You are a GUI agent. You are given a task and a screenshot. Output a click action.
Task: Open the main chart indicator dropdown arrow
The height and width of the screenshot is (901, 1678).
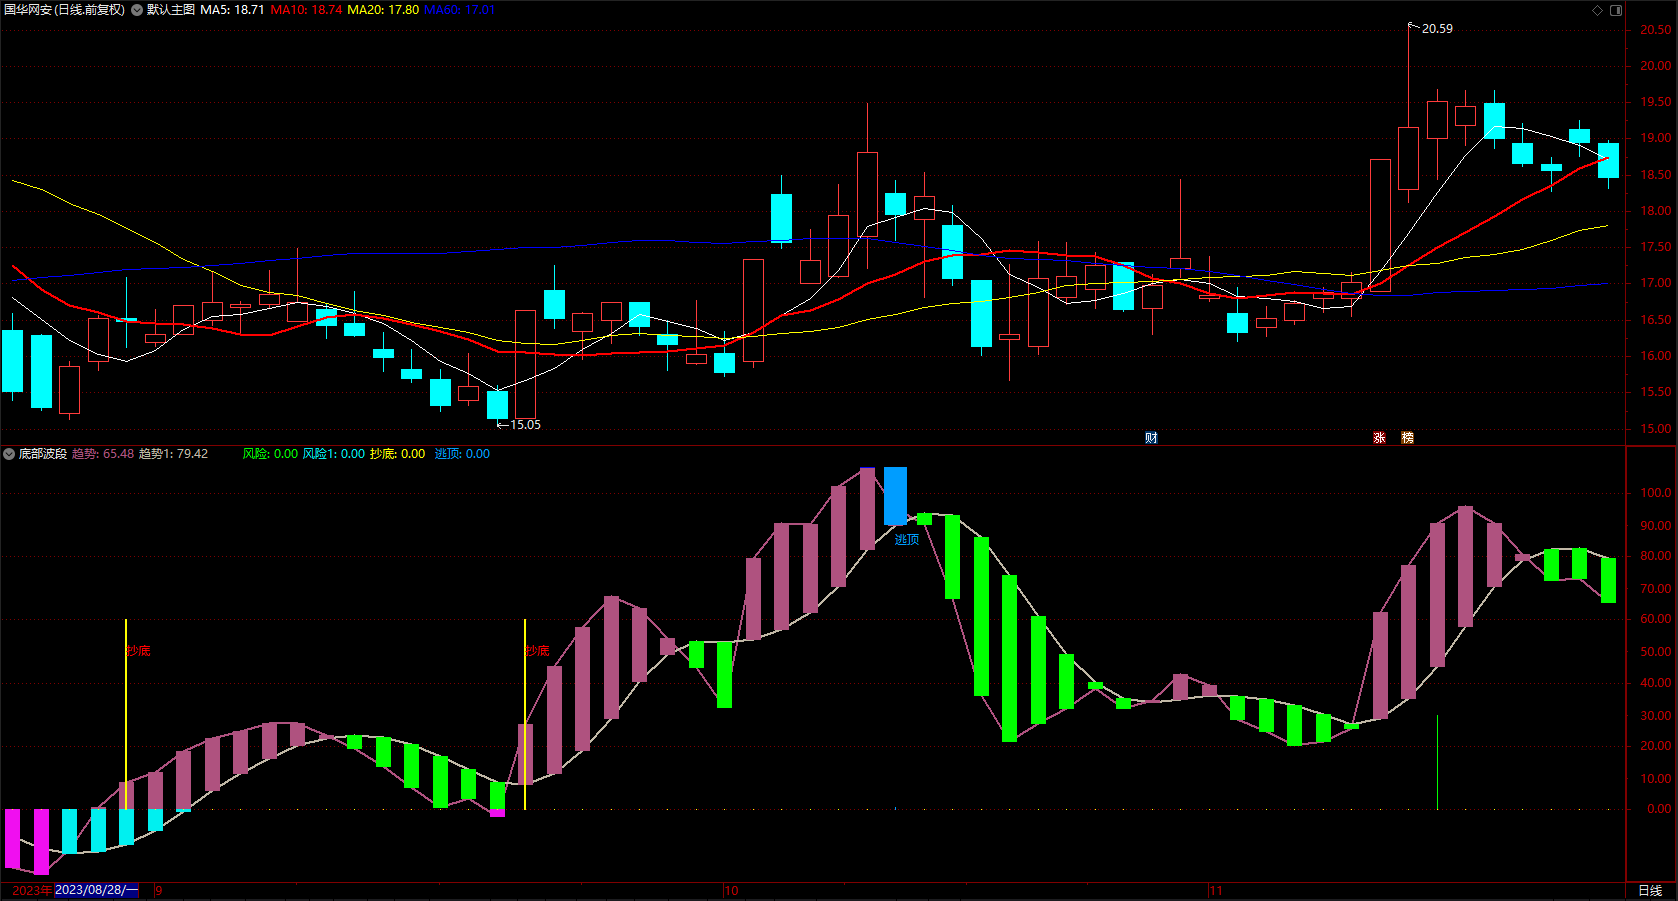137,10
